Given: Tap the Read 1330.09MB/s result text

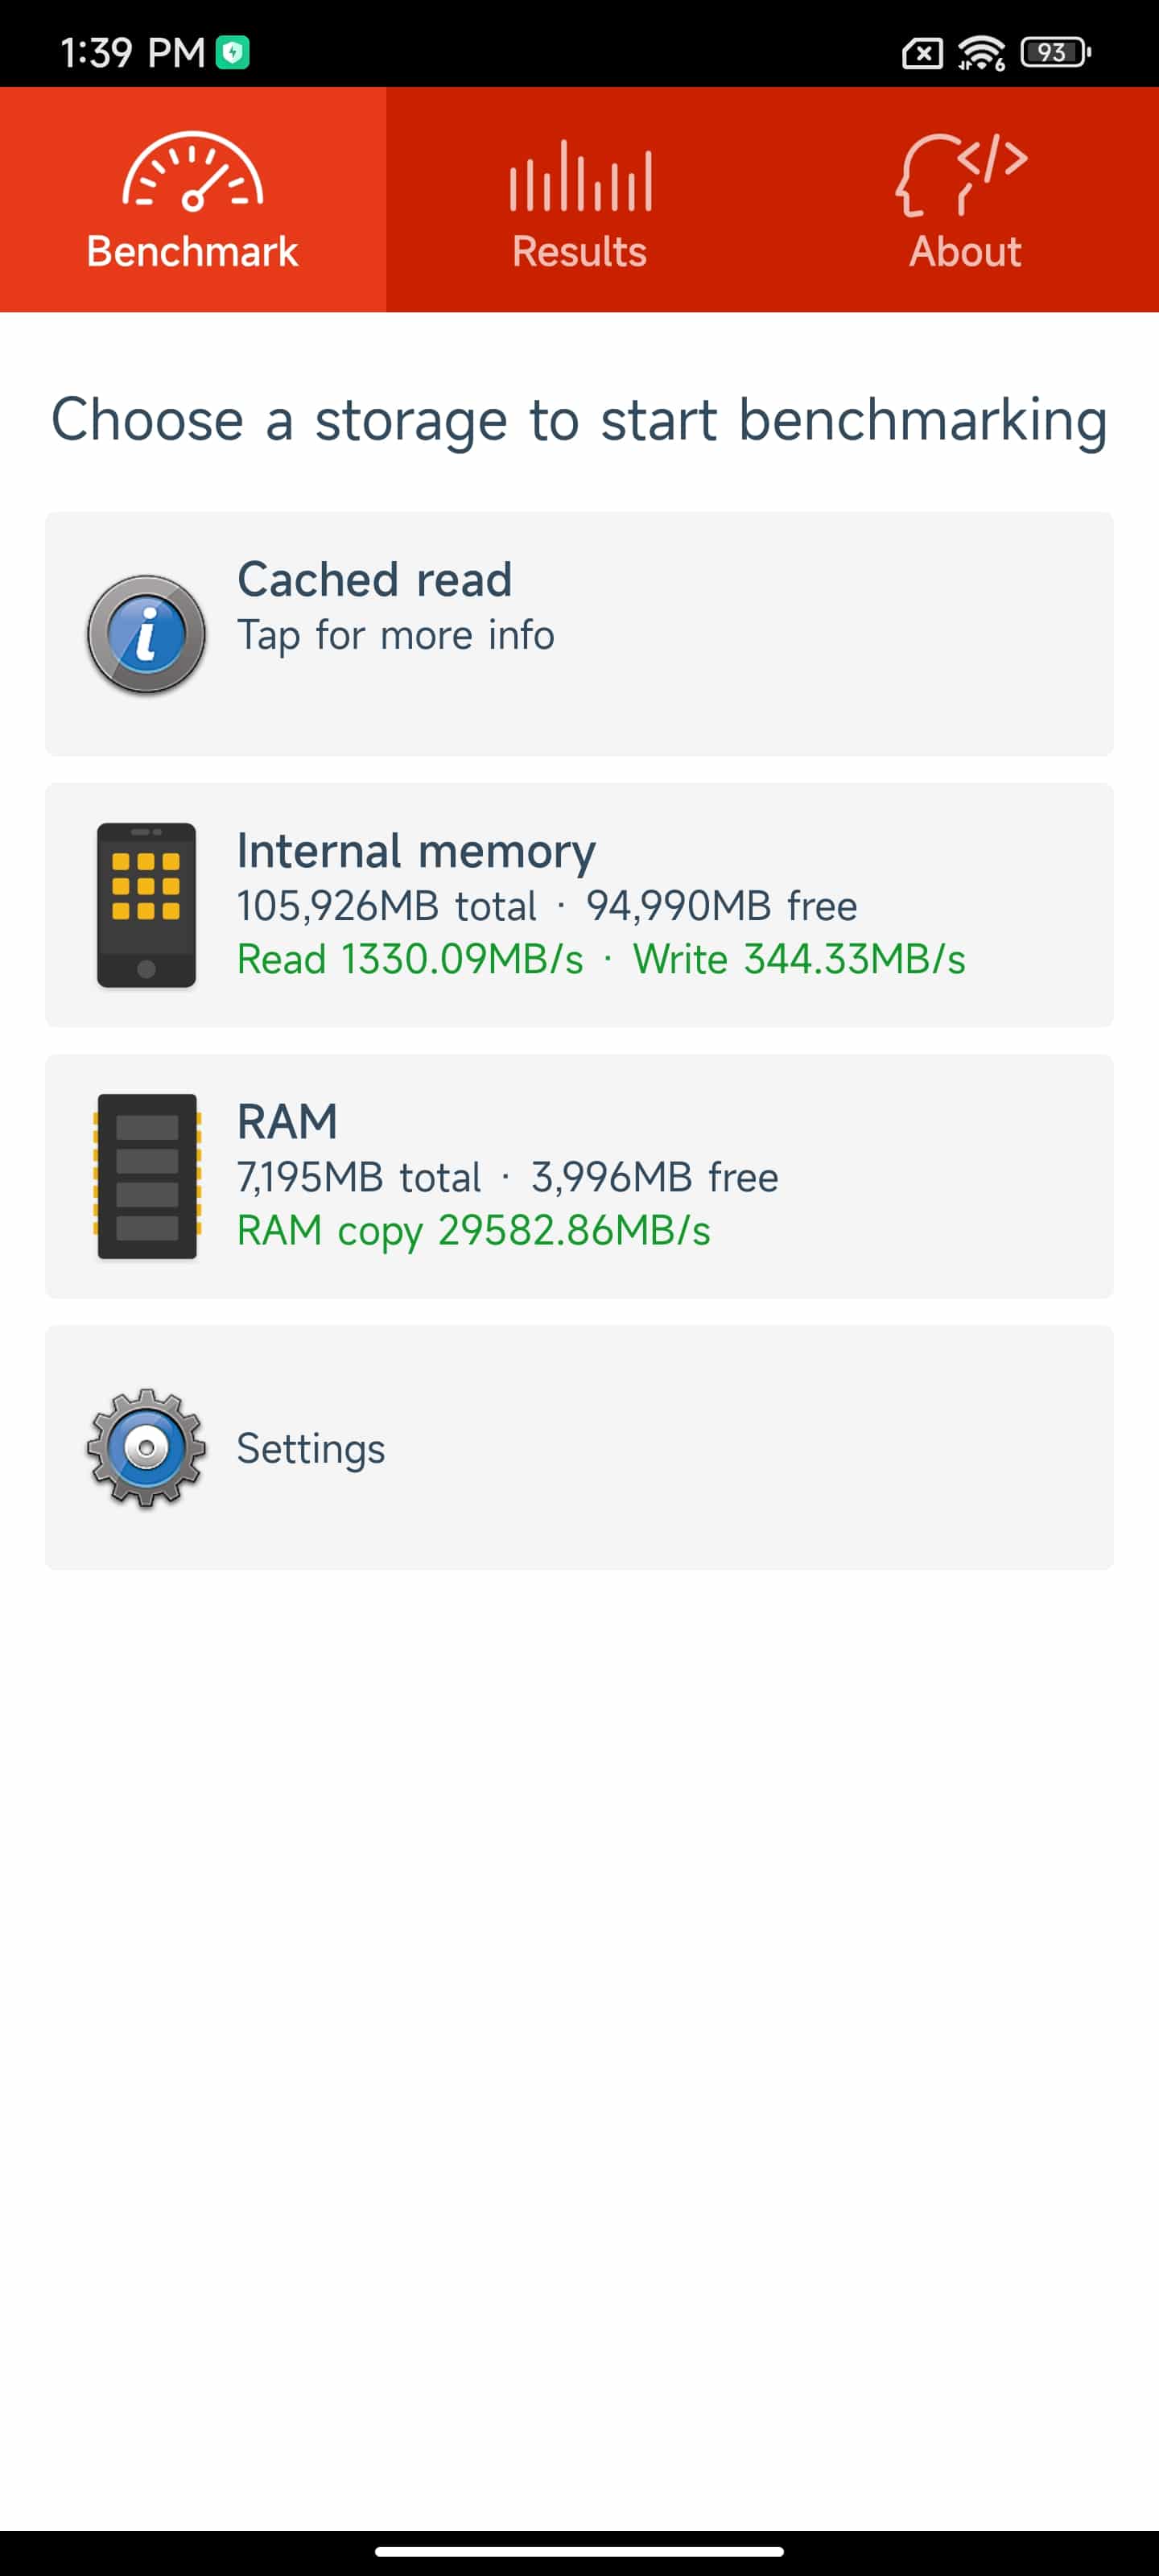Looking at the screenshot, I should pos(410,959).
